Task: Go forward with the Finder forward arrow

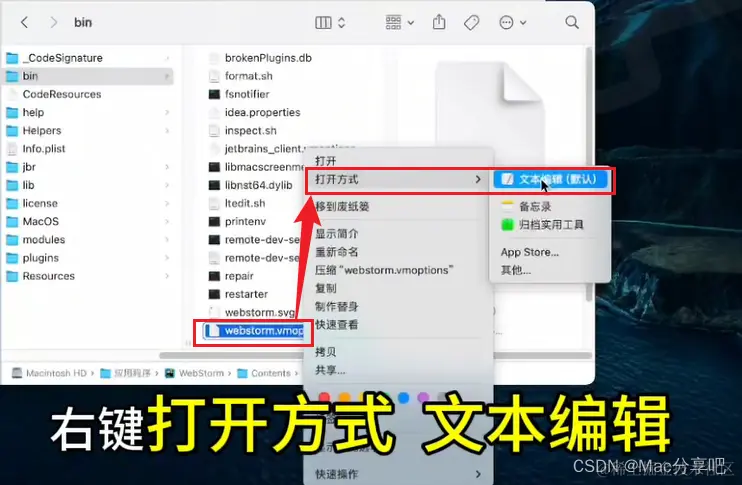Action: point(53,22)
